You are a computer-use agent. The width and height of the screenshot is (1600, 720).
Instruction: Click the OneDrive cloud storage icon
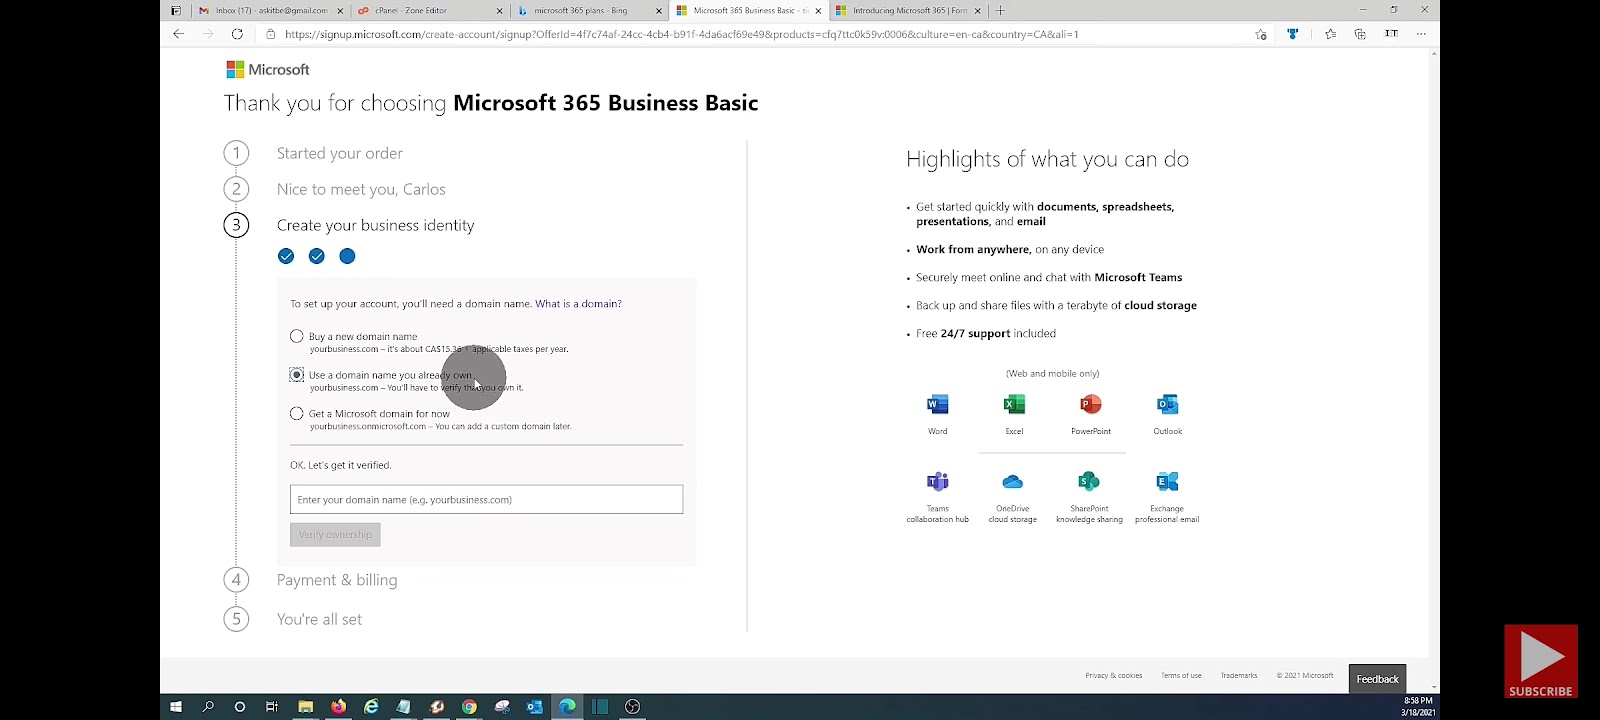click(1012, 482)
